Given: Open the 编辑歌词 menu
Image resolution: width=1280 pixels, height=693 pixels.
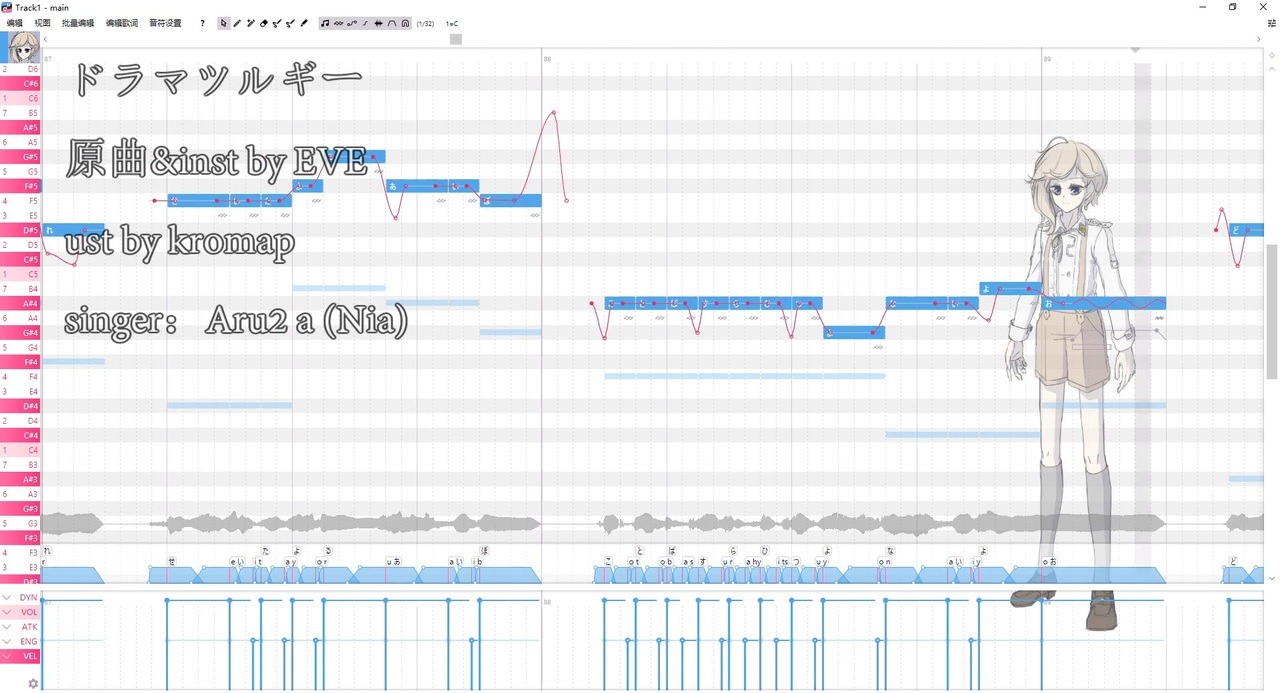Looking at the screenshot, I should point(122,23).
